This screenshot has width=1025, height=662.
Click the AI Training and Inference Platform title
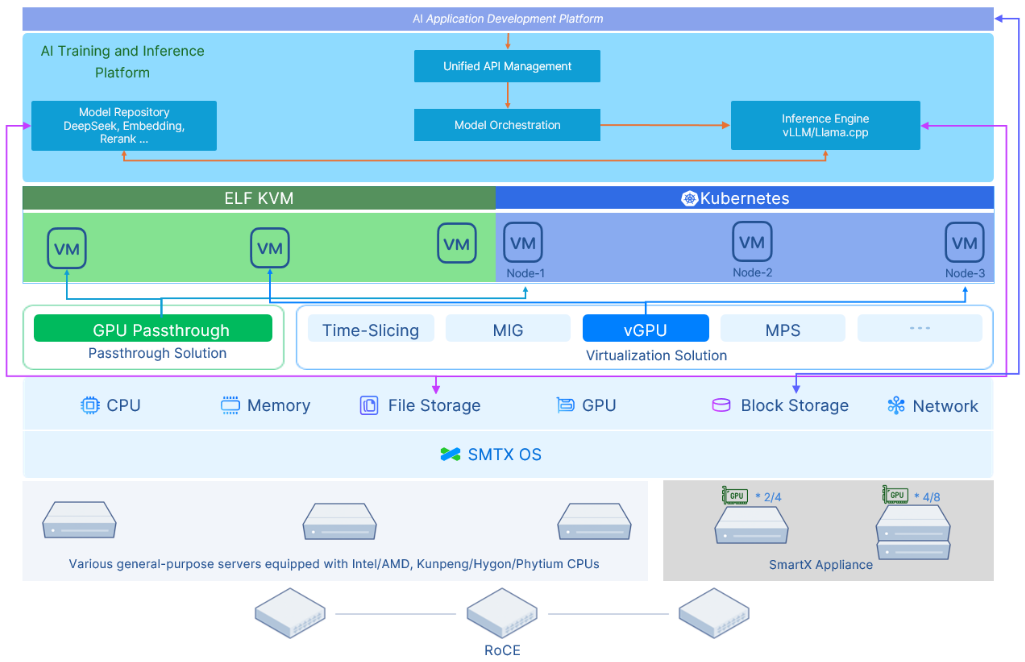pos(122,61)
